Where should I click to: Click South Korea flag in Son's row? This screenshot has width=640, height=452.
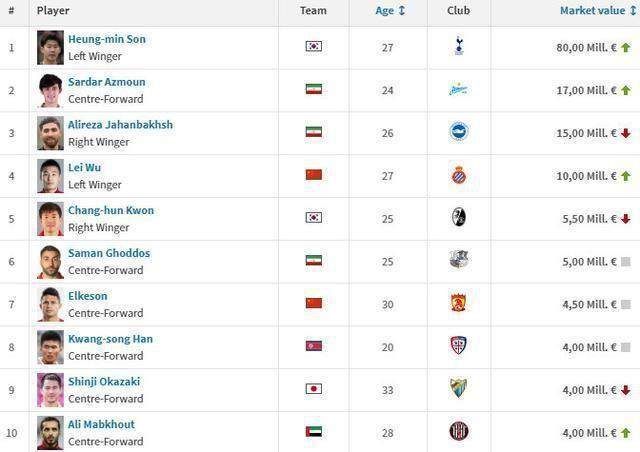(x=313, y=46)
